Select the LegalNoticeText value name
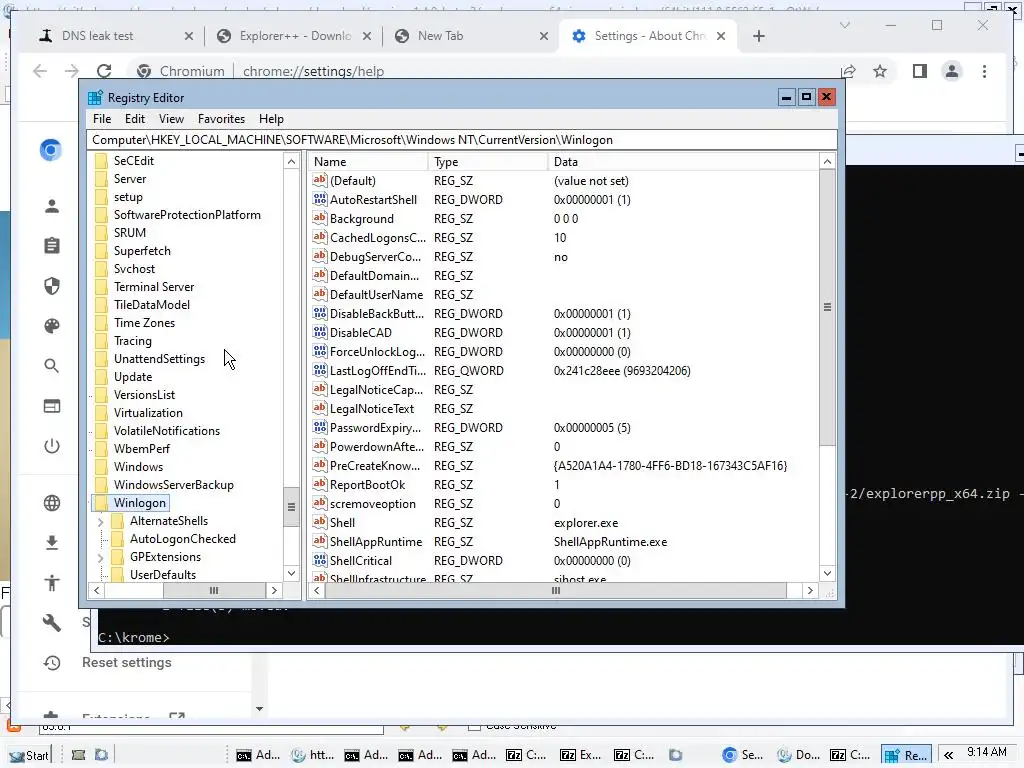Viewport: 1024px width, 768px height. coord(372,409)
